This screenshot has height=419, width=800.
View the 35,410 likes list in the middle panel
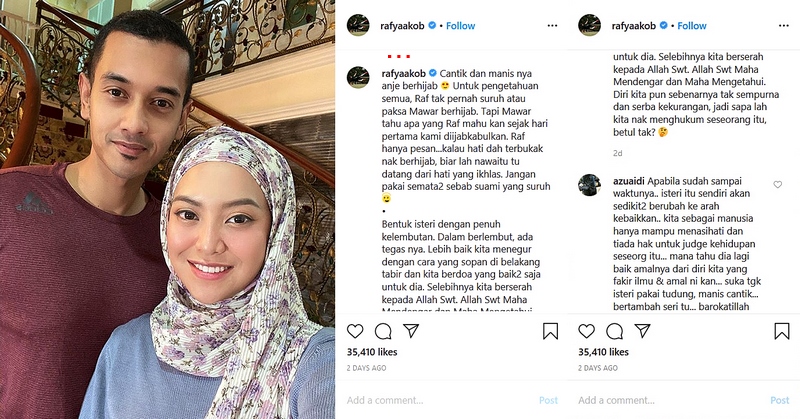372,352
